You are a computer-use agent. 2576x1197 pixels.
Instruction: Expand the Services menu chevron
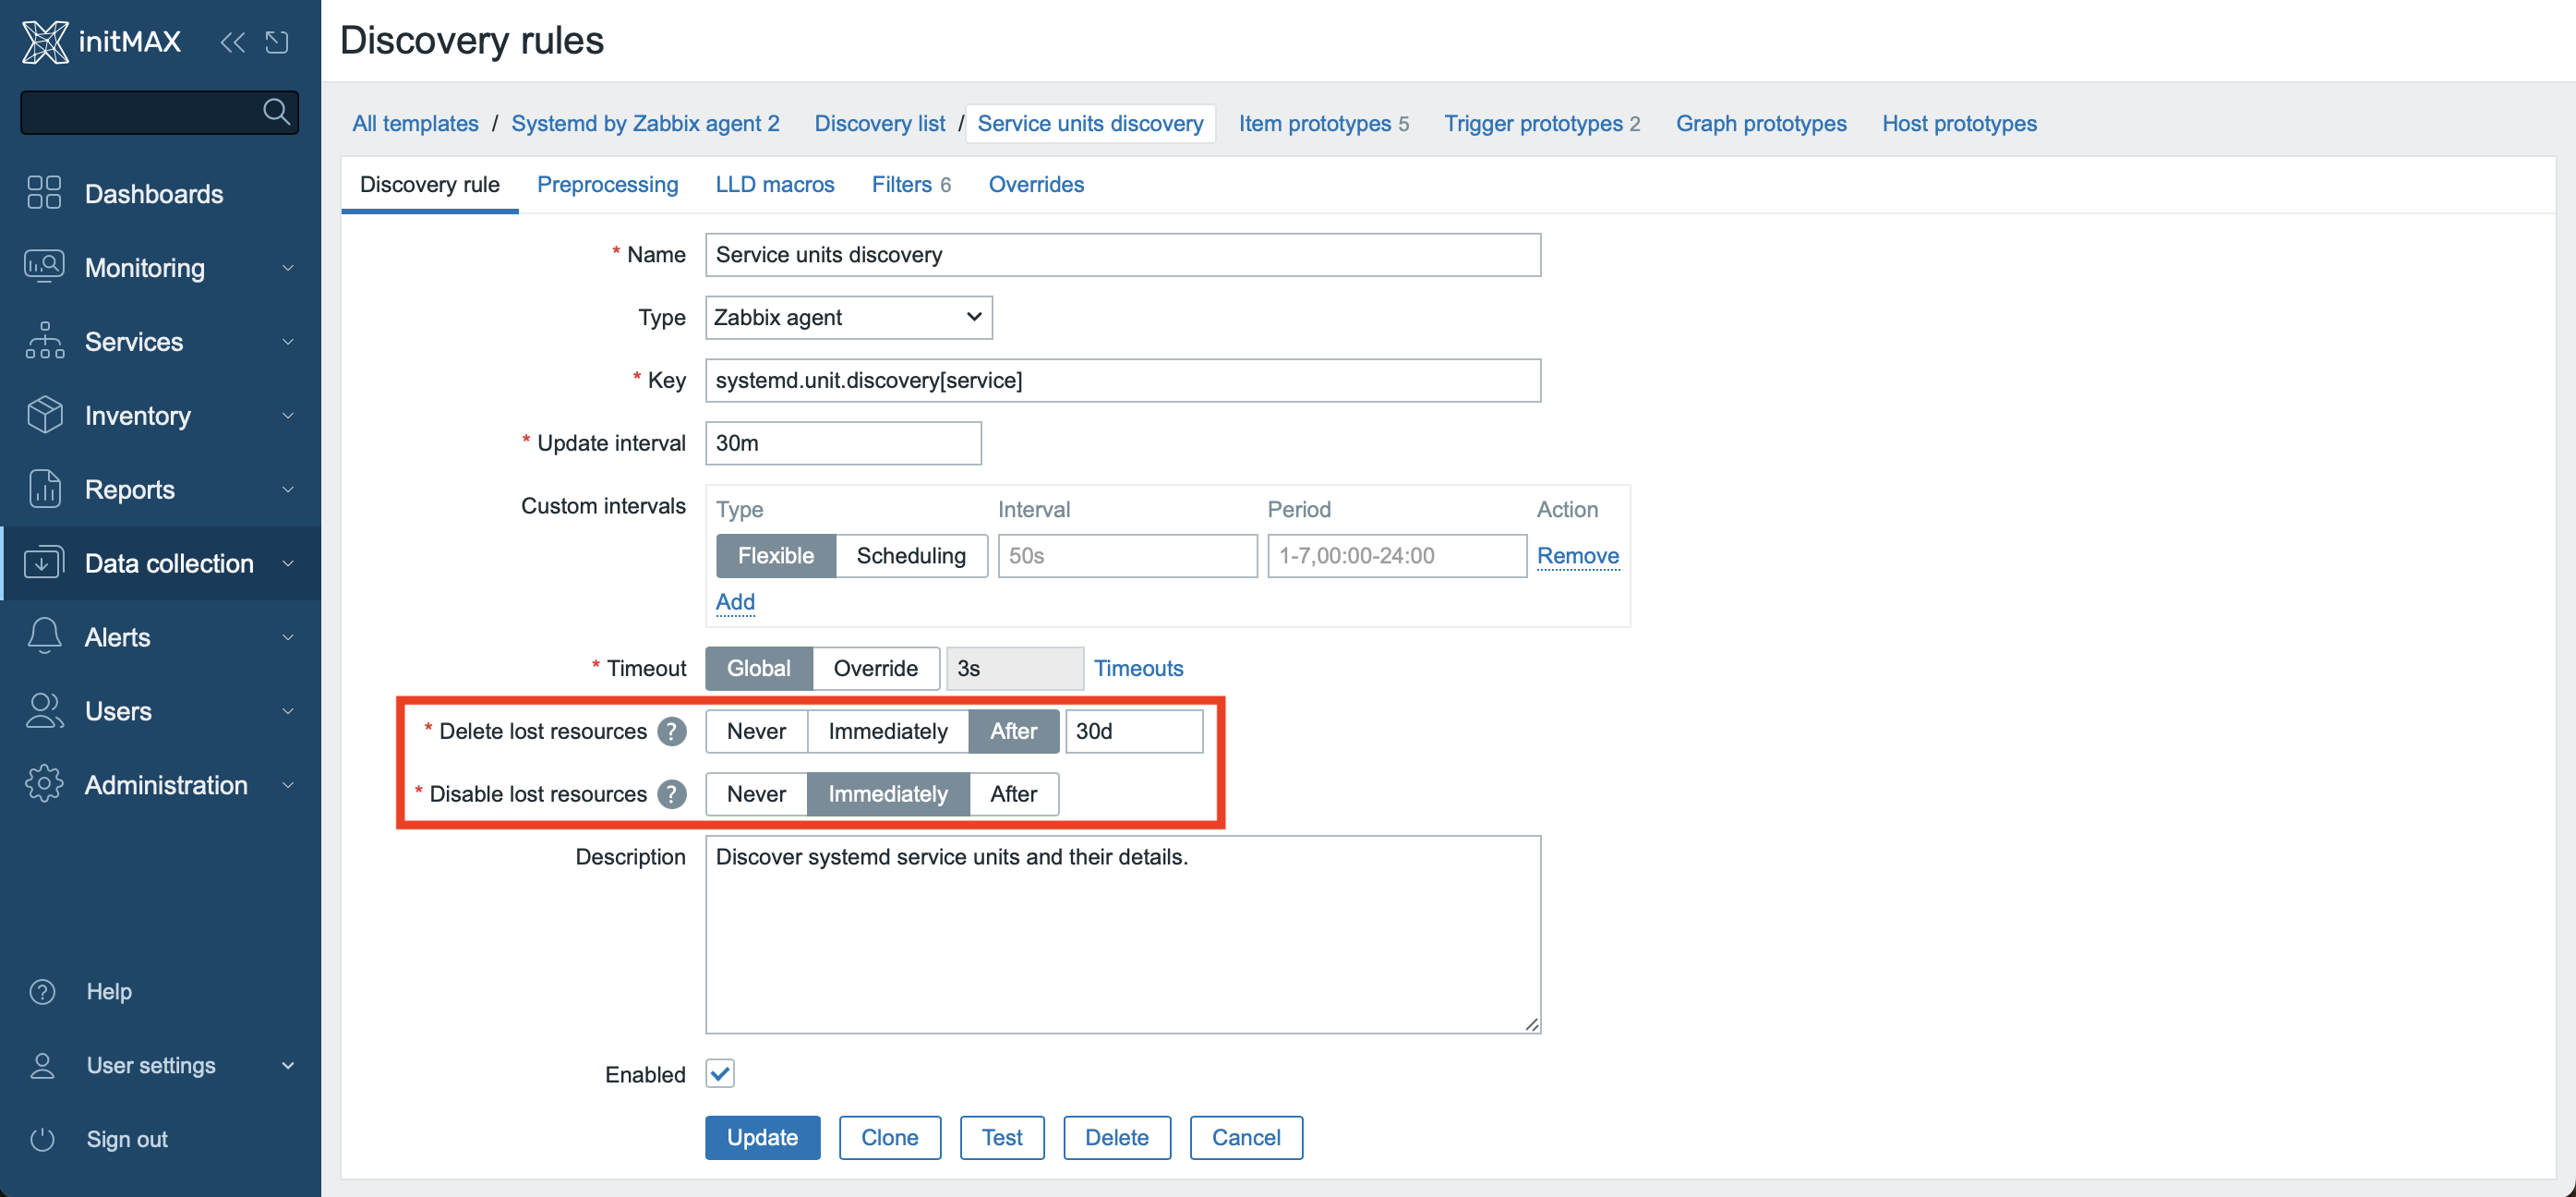(x=288, y=342)
